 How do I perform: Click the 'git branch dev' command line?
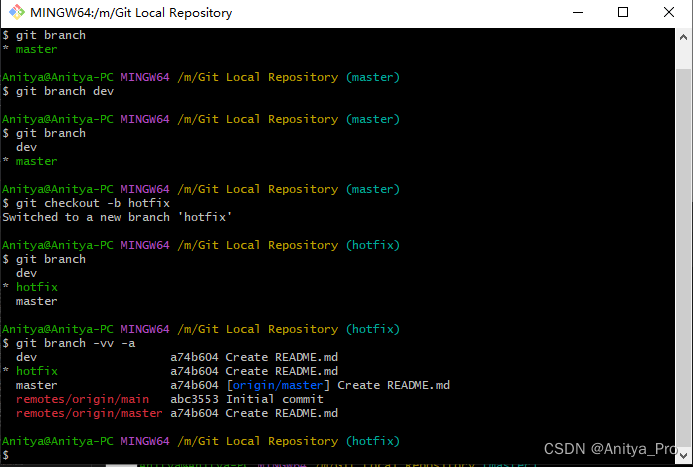tap(58, 91)
